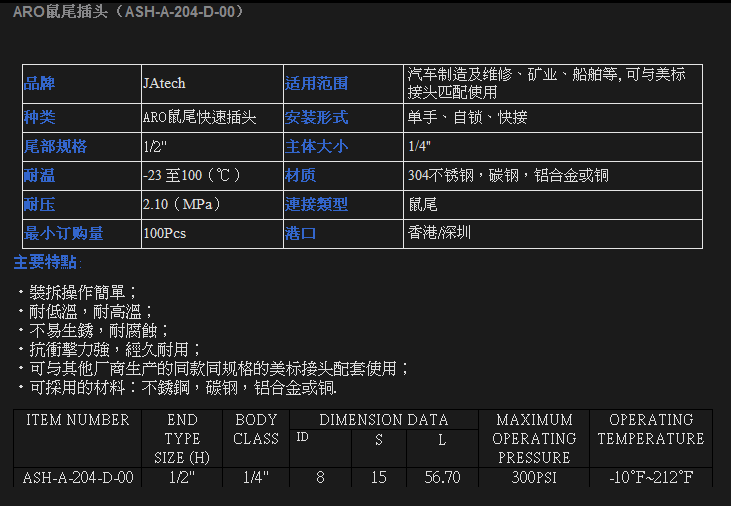Screen dimensions: 731x506
Task: Select the ID value 8
Action: pyautogui.click(x=320, y=478)
